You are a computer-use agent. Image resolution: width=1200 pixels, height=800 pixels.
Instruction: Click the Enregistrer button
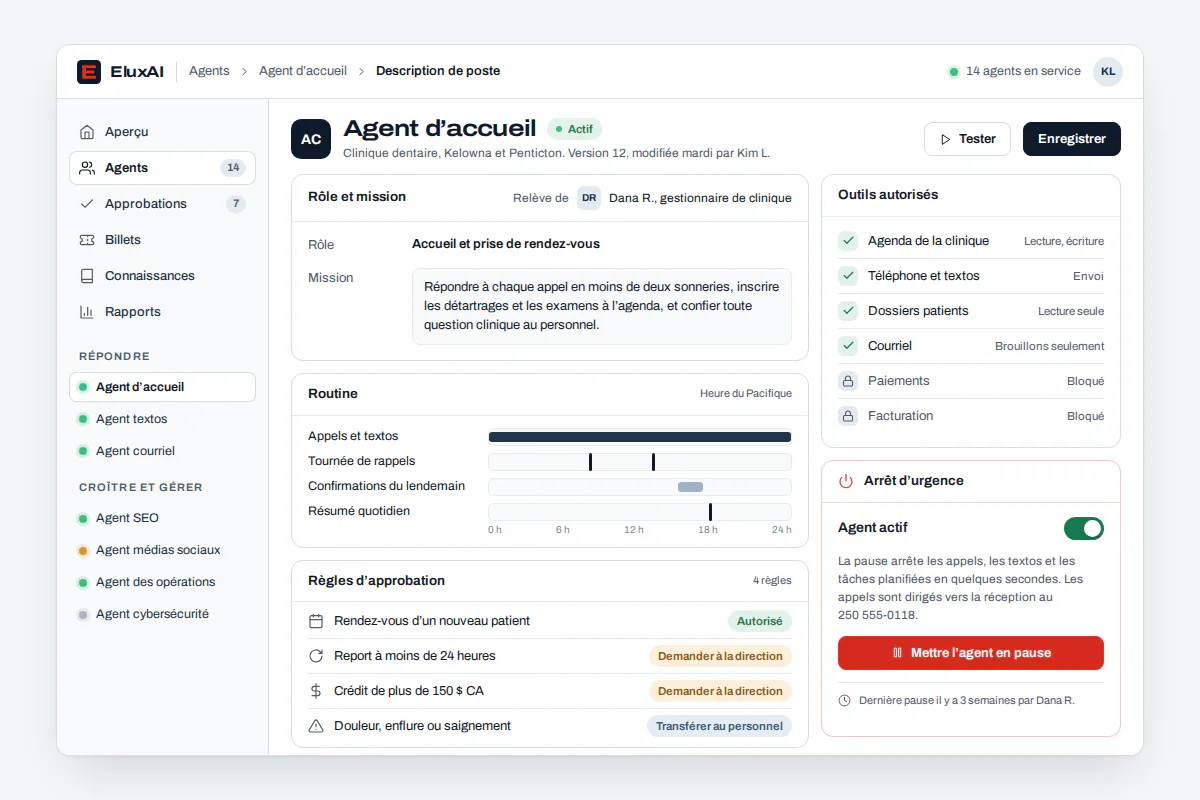(1072, 139)
